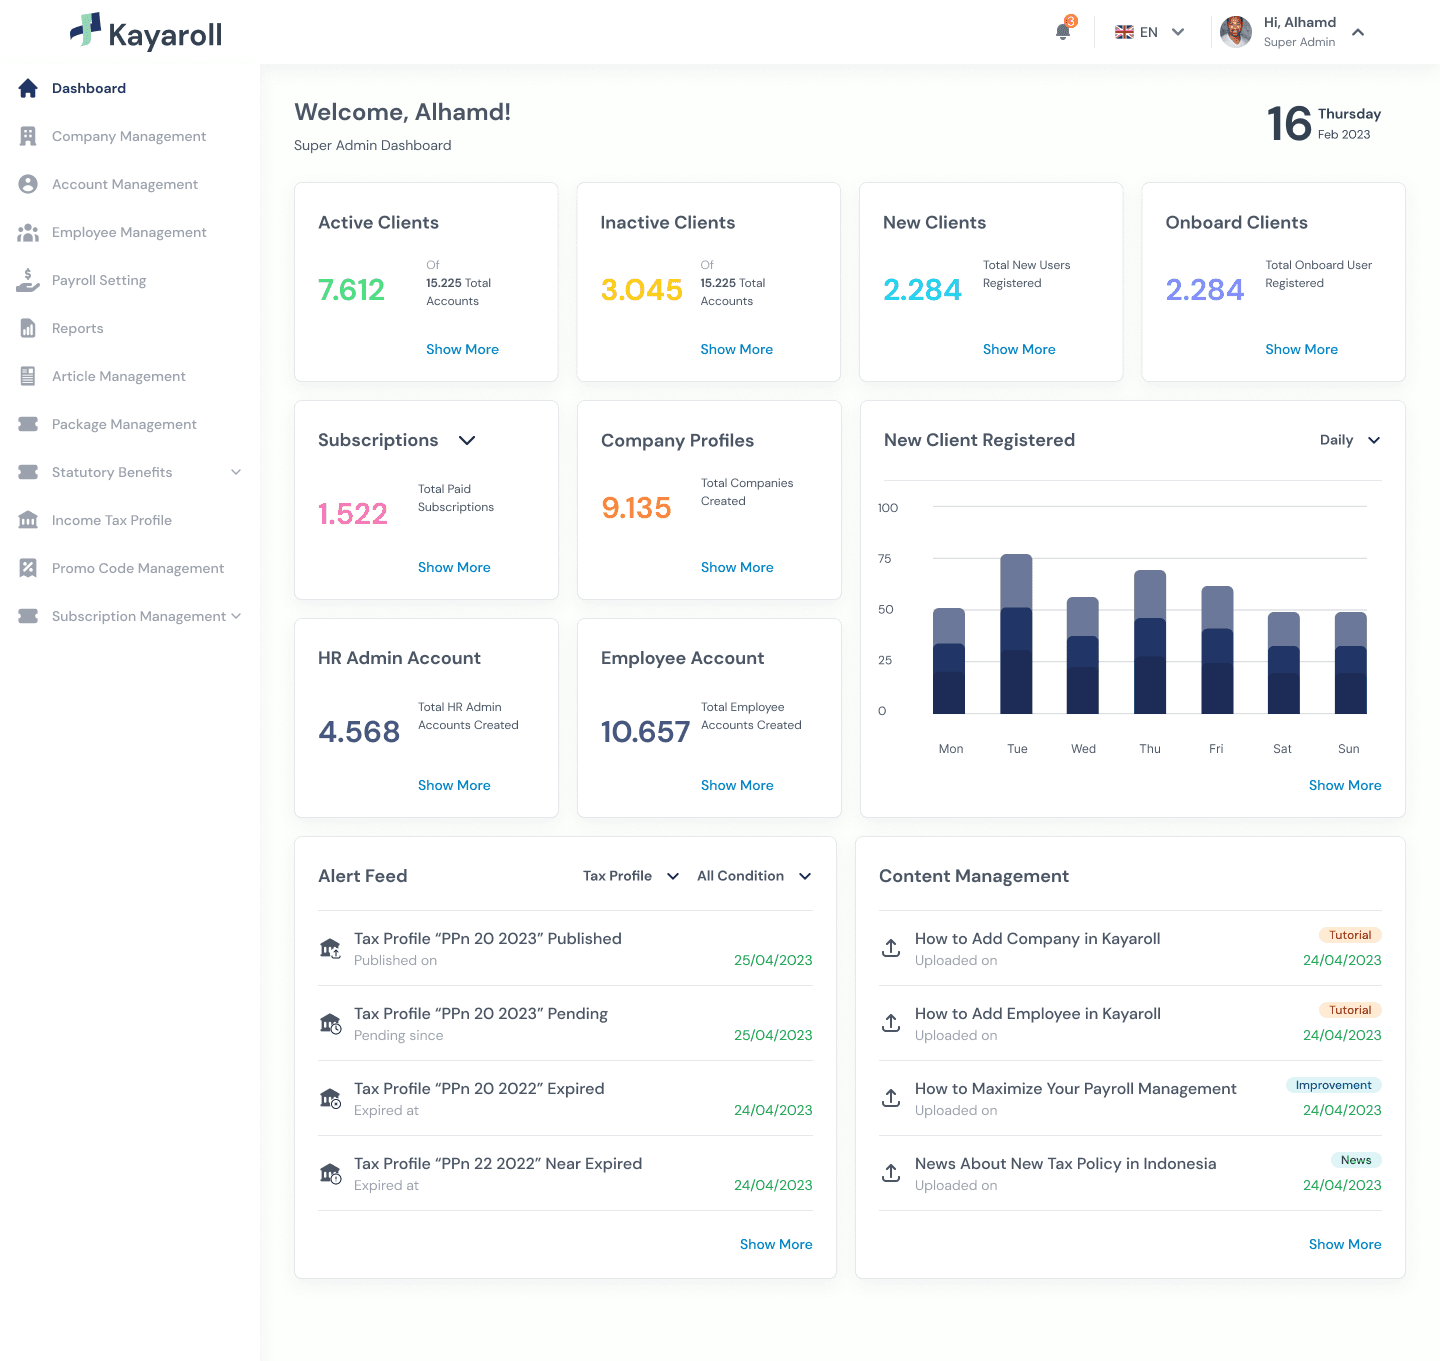Collapse the user profile menu chevron
The width and height of the screenshot is (1440, 1361).
[x=1358, y=32]
